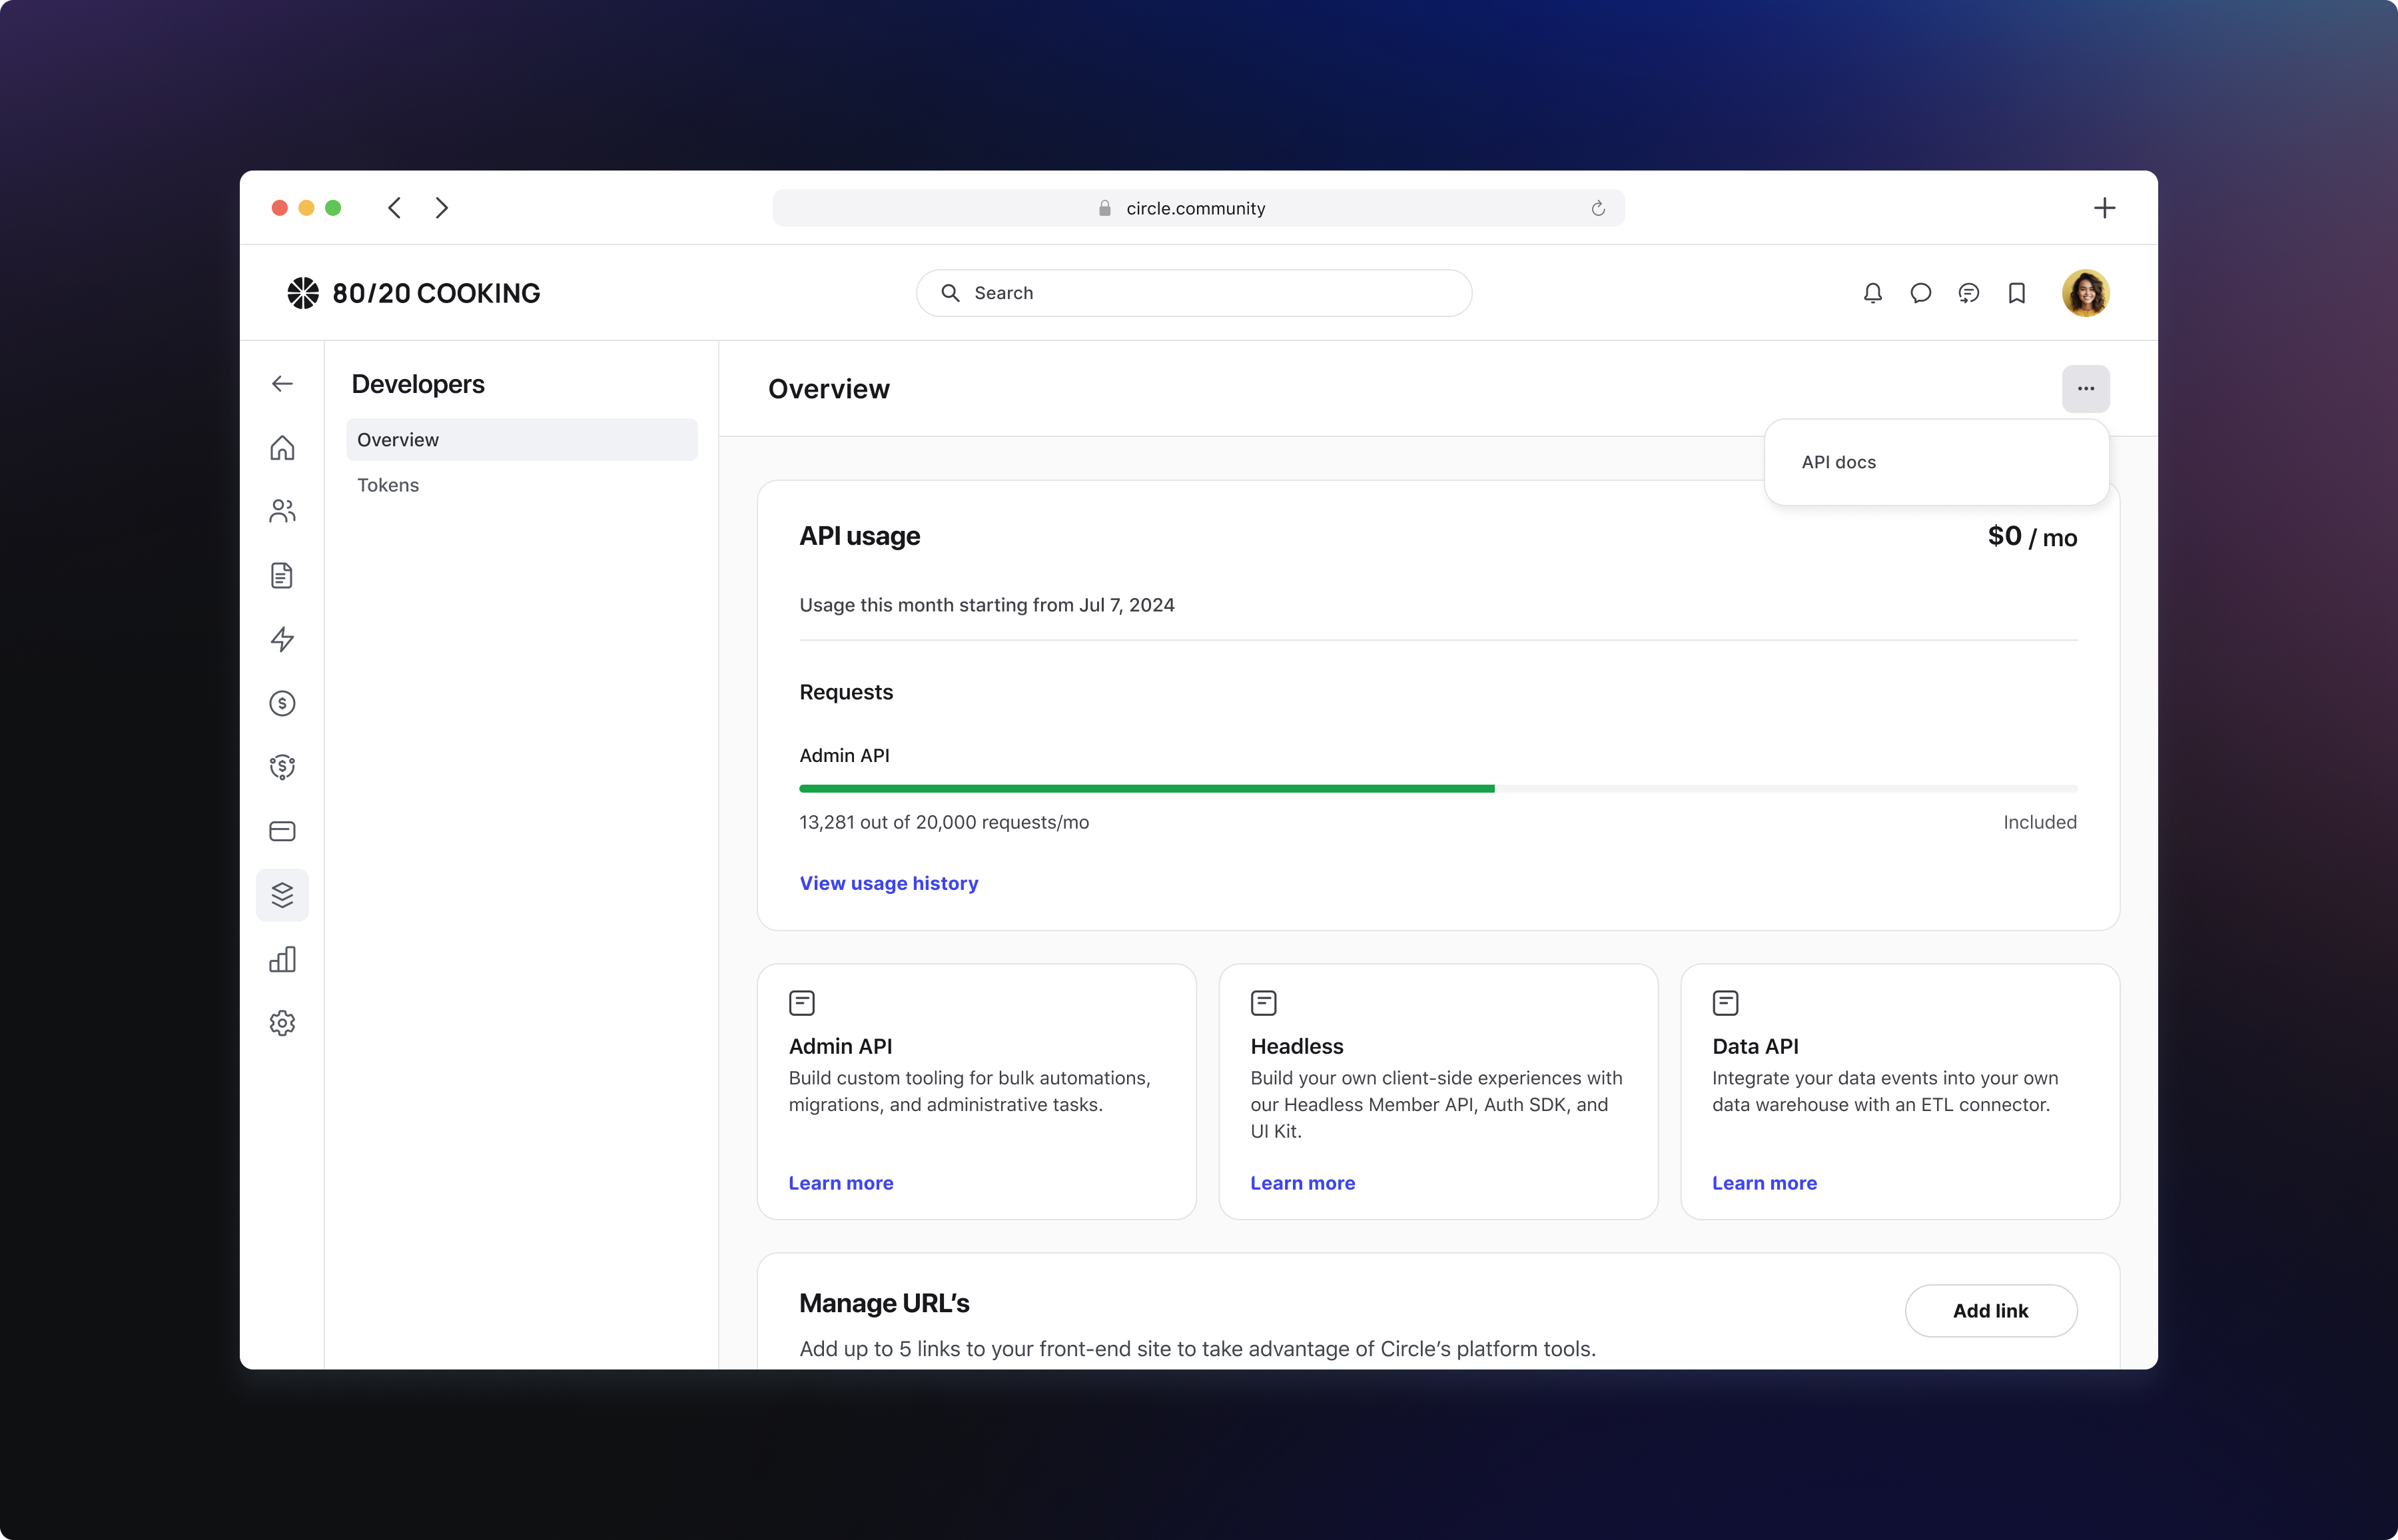Screen dimensions: 2398x1540
Task: Click the user profile avatar
Action: [x=2086, y=293]
